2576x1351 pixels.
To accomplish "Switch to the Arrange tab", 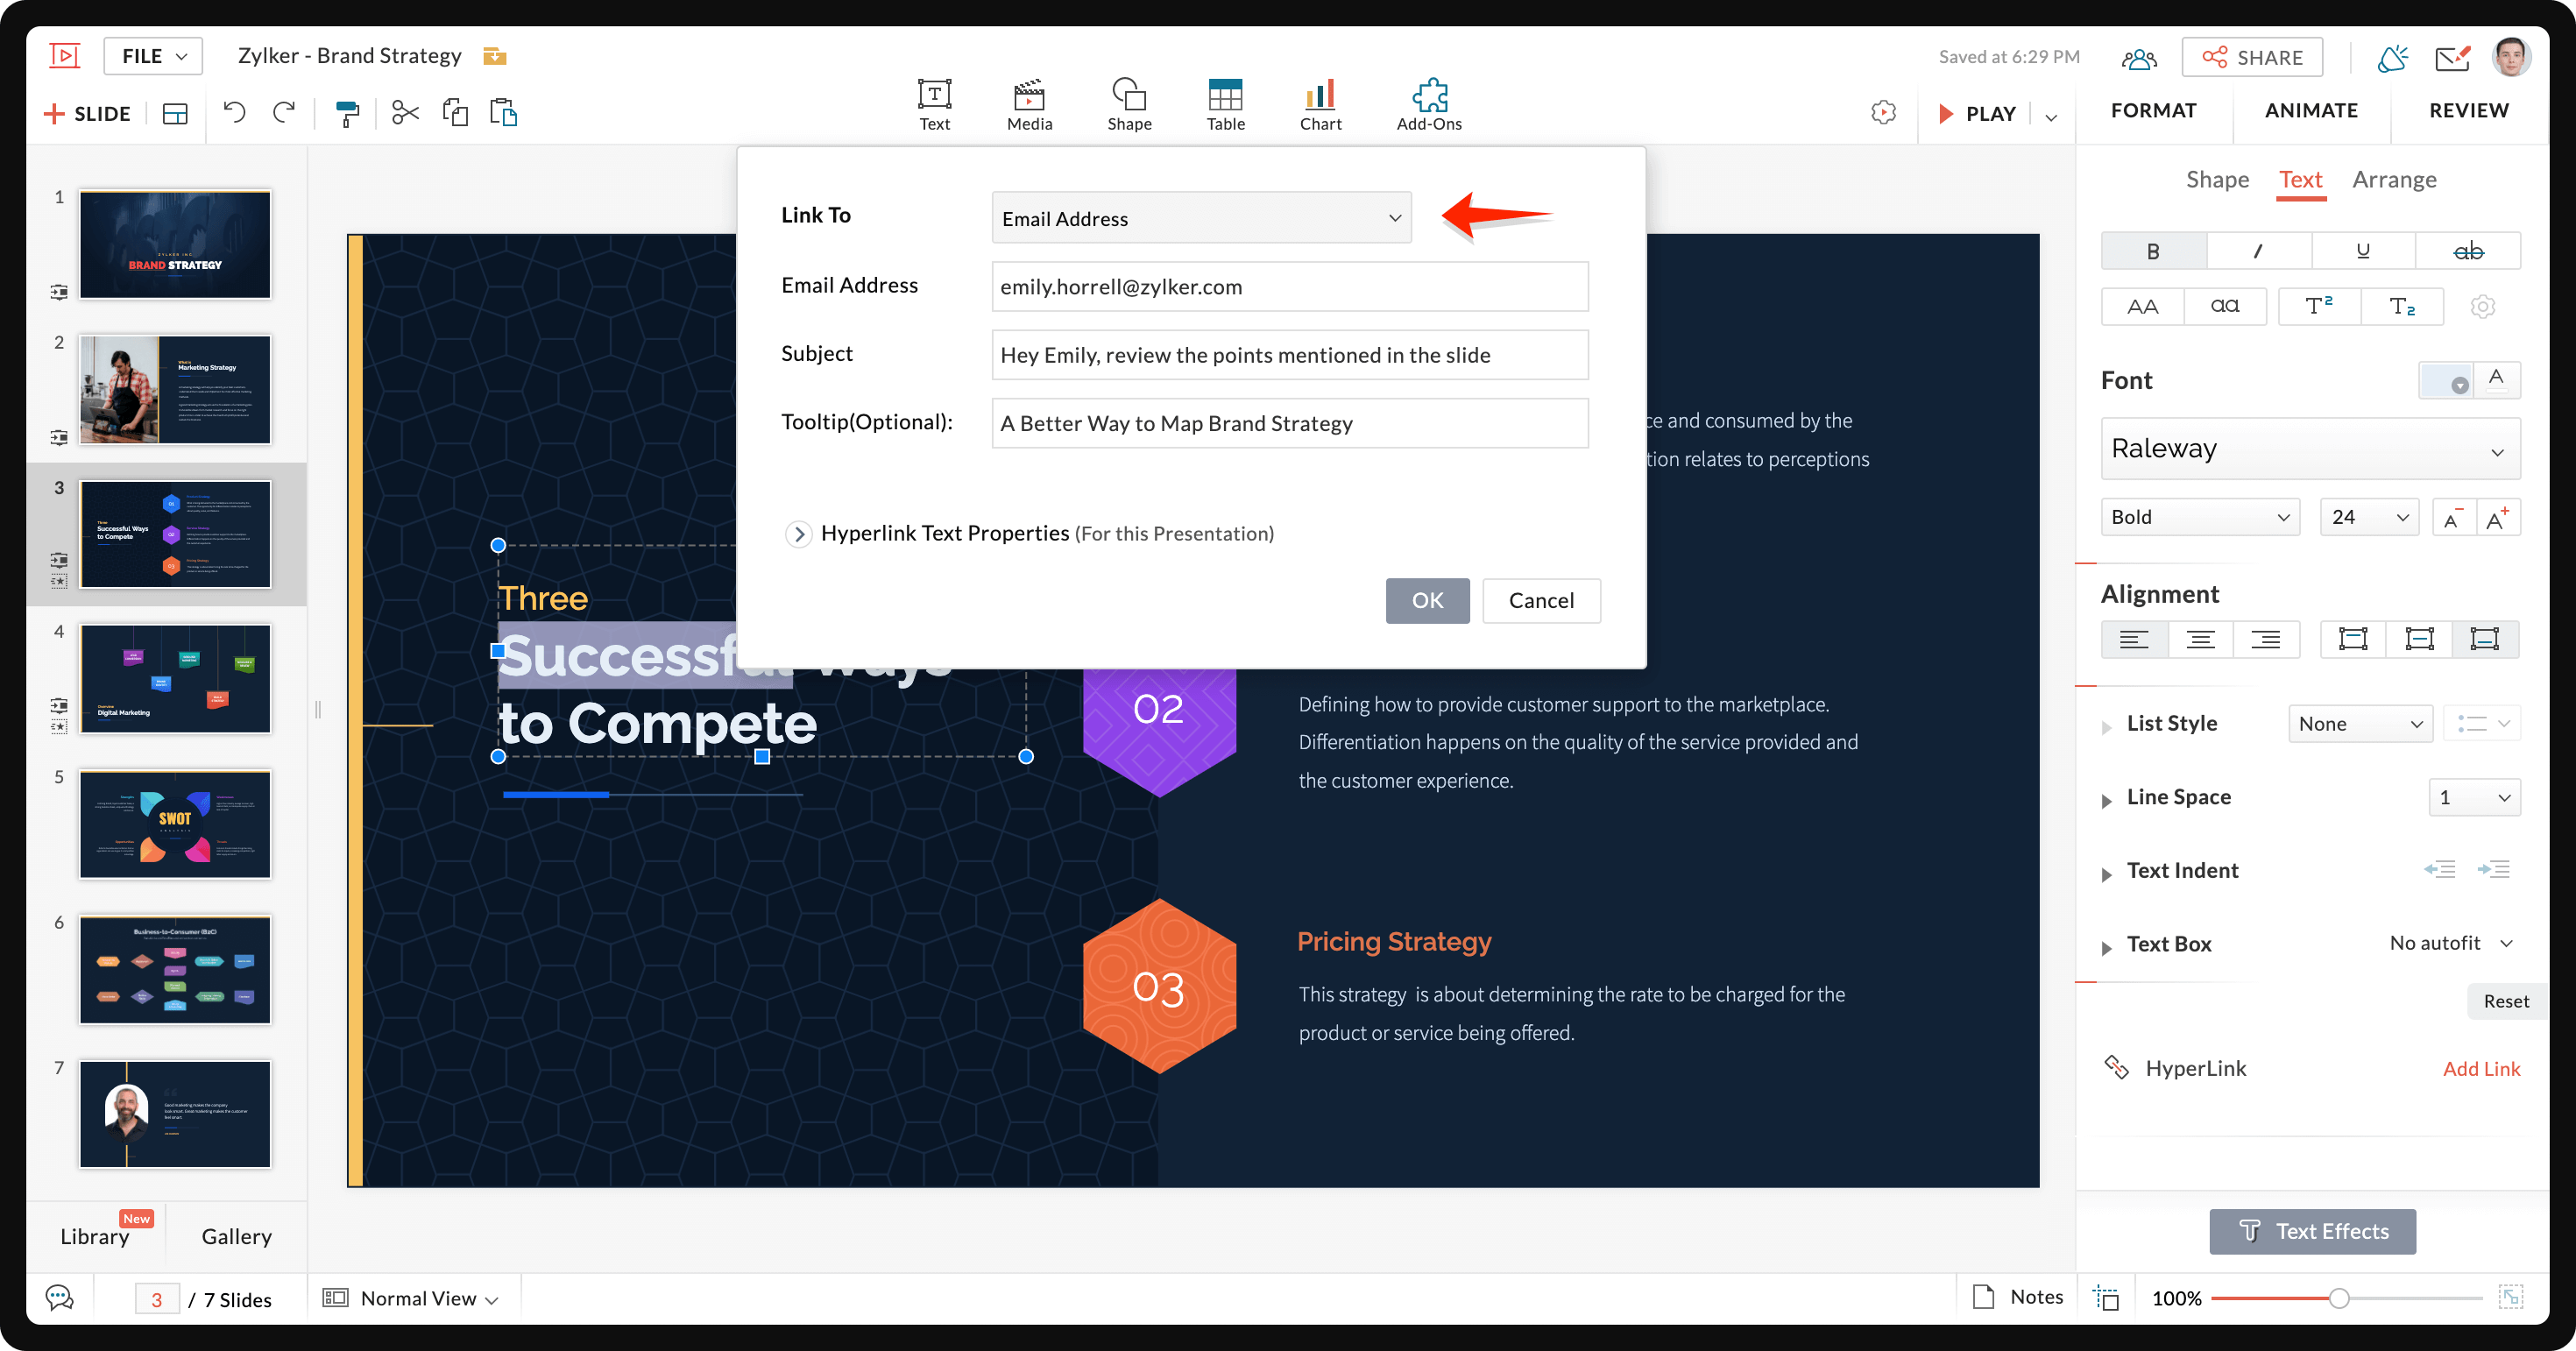I will pos(2394,180).
